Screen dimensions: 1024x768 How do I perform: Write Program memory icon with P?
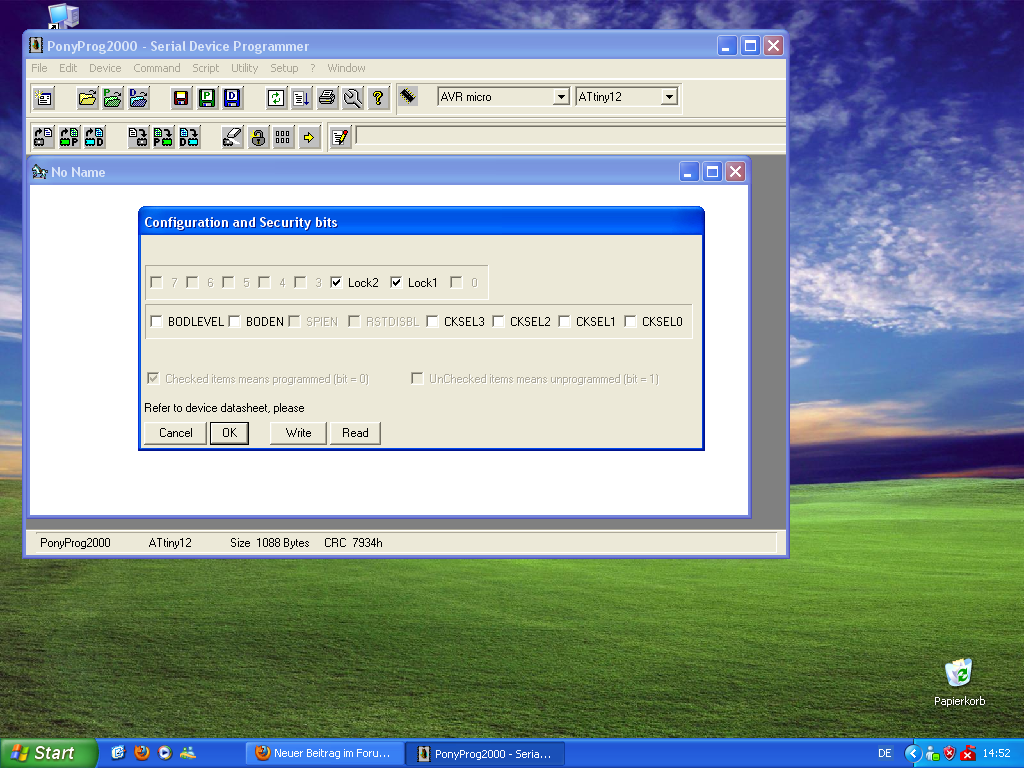tap(163, 137)
